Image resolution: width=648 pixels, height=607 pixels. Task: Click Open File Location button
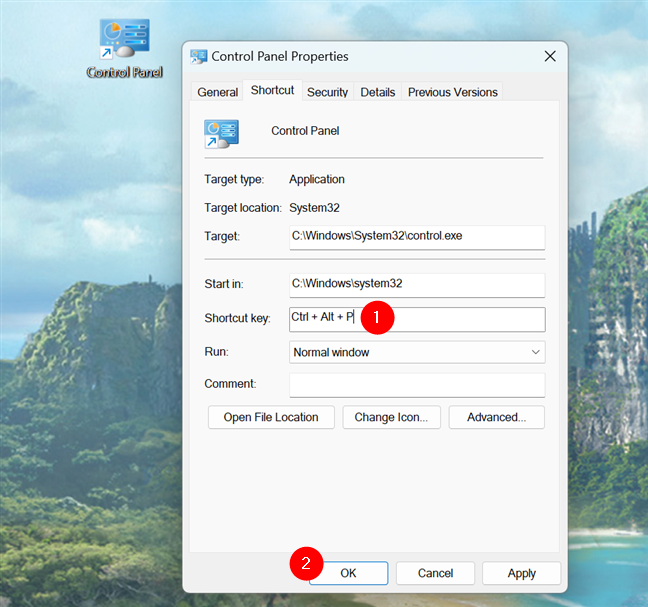pos(271,417)
